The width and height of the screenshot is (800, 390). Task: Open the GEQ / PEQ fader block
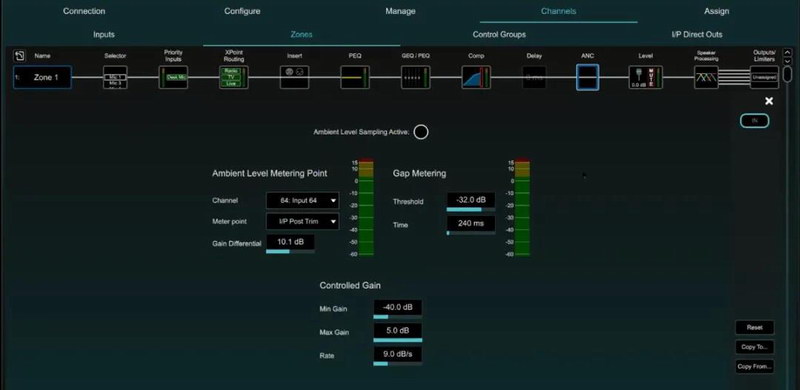(x=415, y=77)
